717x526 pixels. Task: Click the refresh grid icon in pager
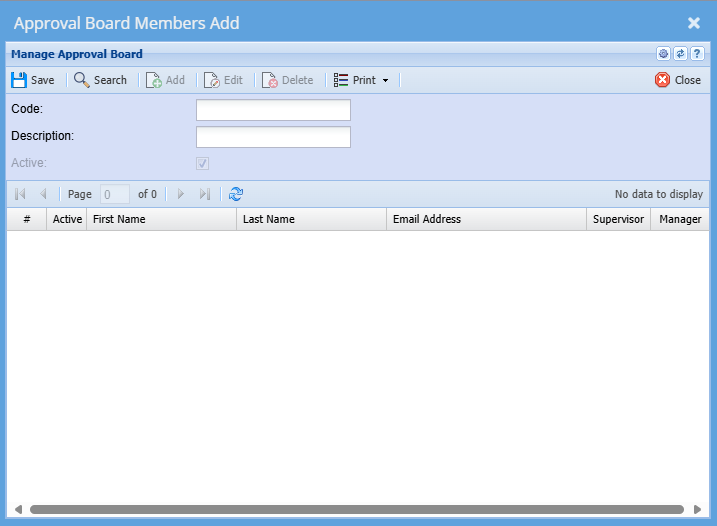coord(236,194)
